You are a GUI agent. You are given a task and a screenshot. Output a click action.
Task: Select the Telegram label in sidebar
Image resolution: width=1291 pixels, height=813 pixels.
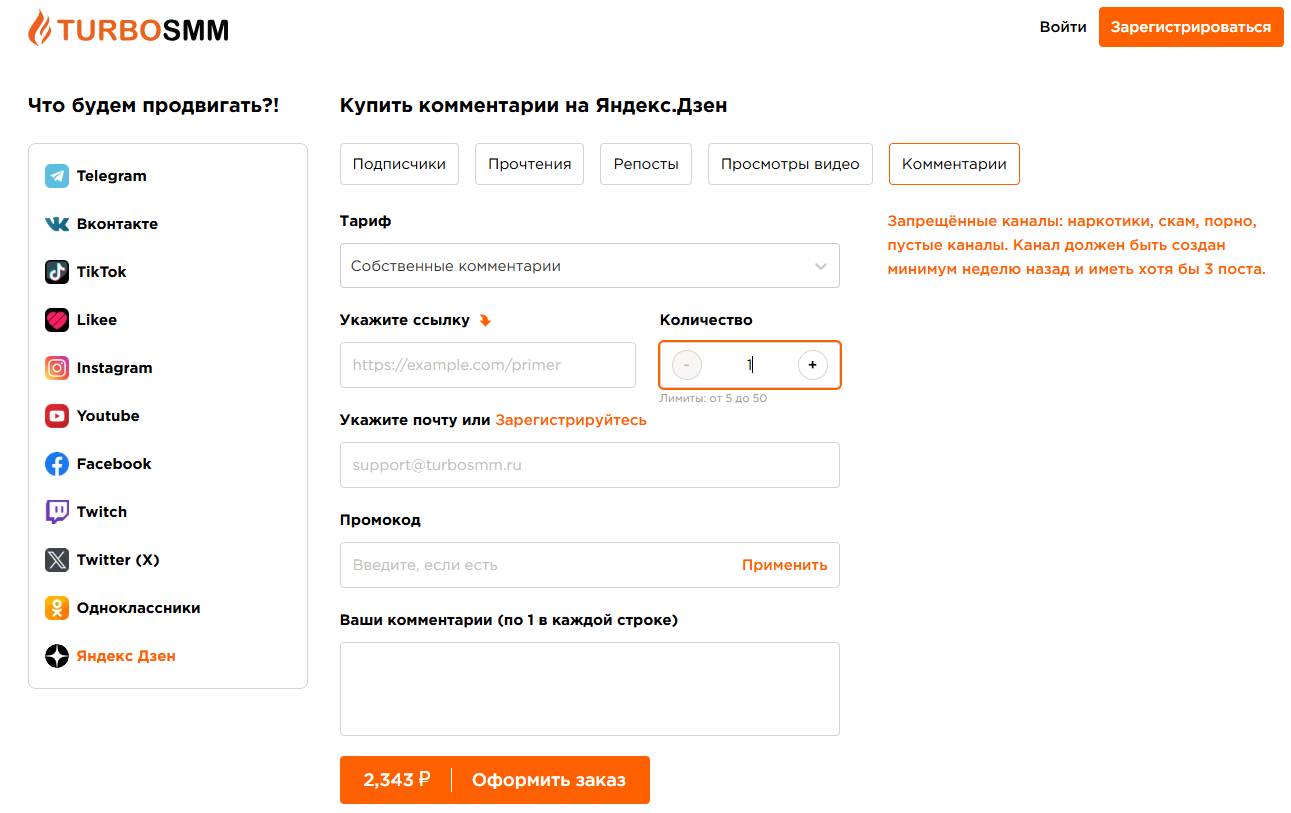point(112,176)
